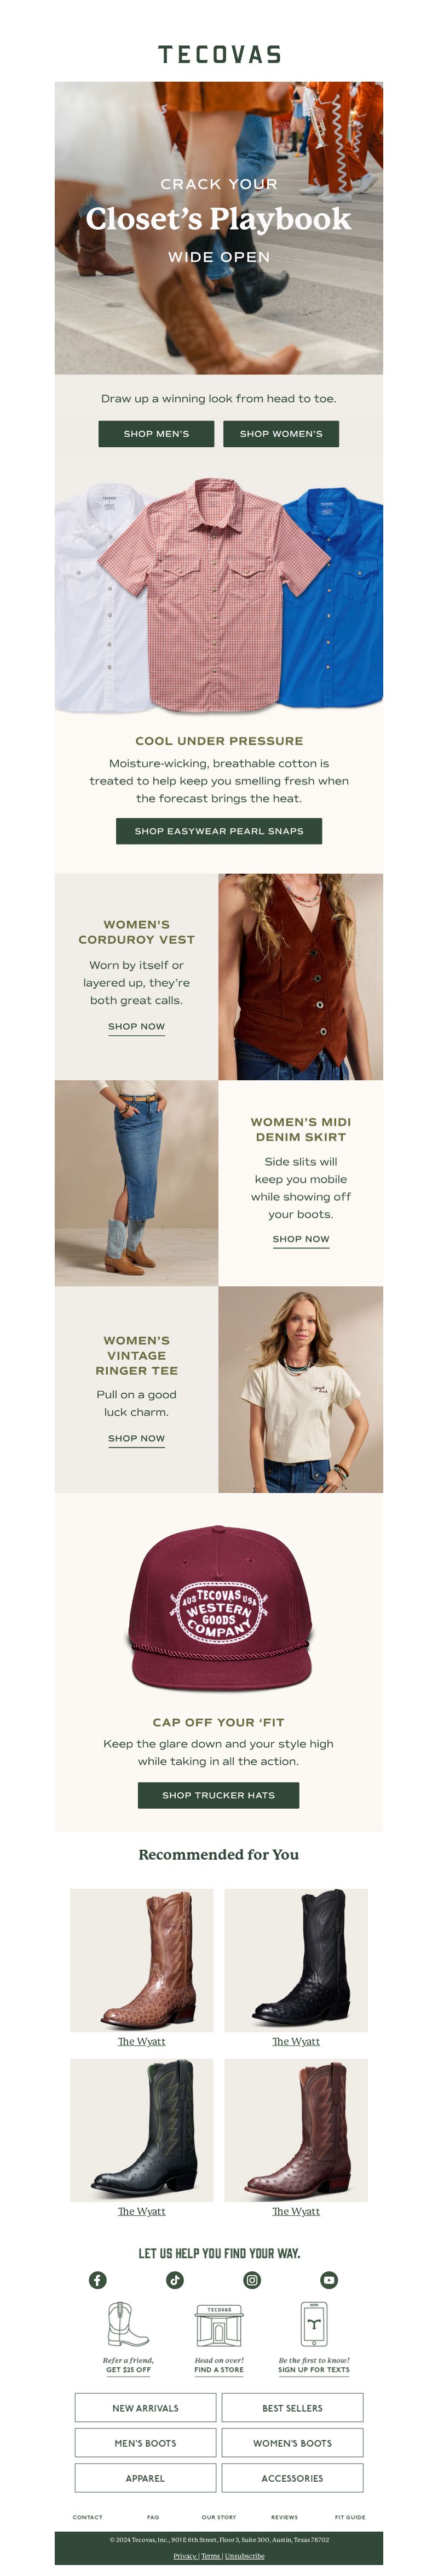Click the black Wyatt boot thumbnail top-right
Viewport: 438px width, 2576px height.
tap(296, 1959)
